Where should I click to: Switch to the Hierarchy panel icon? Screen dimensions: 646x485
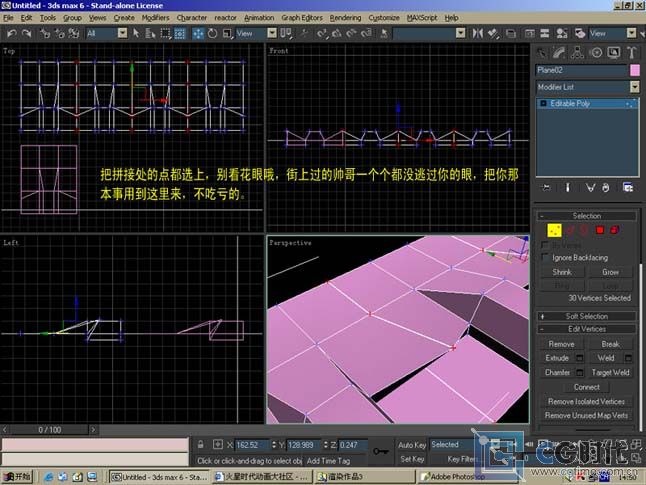[578, 53]
